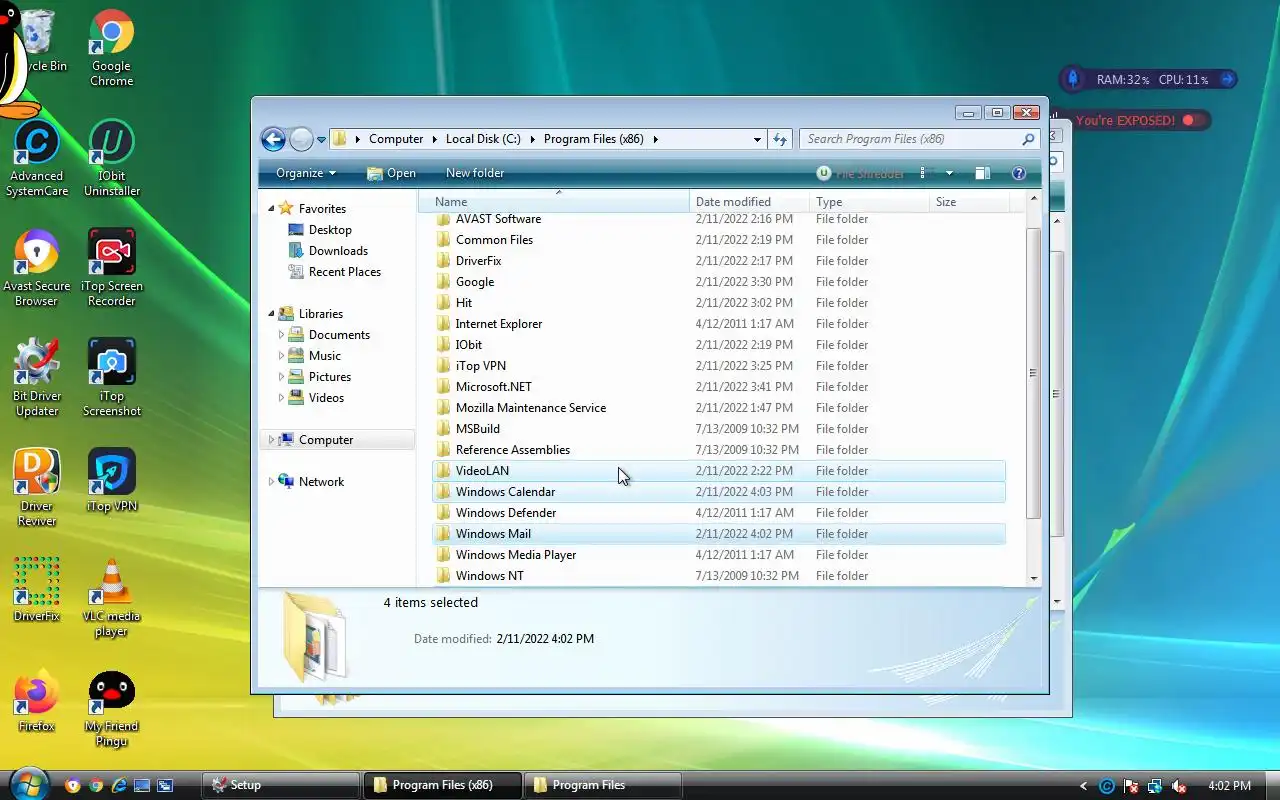Open Avast Secure Browser desktop icon
The height and width of the screenshot is (800, 1280).
pos(37,268)
